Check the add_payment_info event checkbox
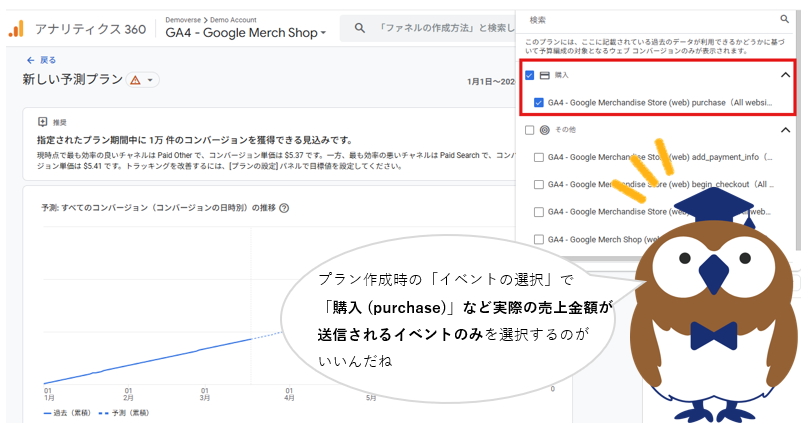This screenshot has height=438, width=812. [x=539, y=157]
